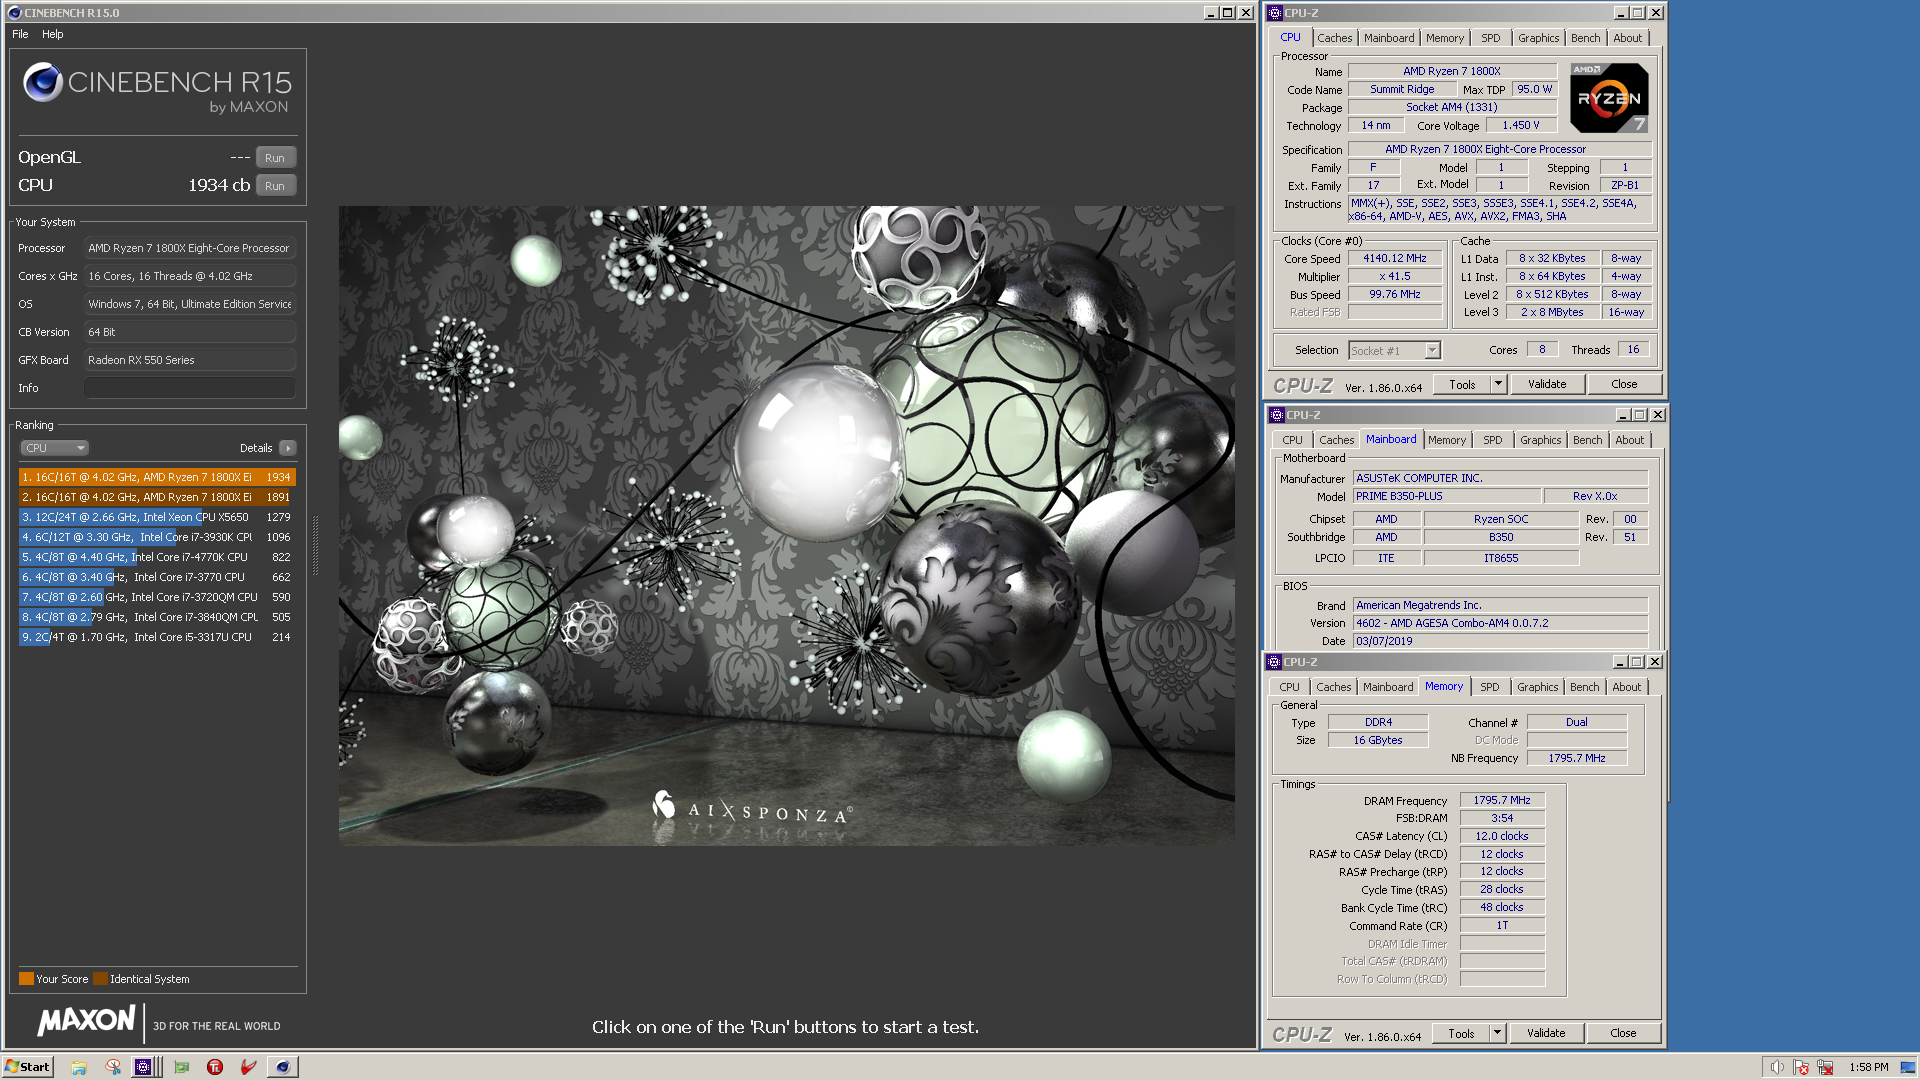Click the disconnected network tray icon
Viewport: 1920px width, 1080px height.
click(x=1825, y=1067)
